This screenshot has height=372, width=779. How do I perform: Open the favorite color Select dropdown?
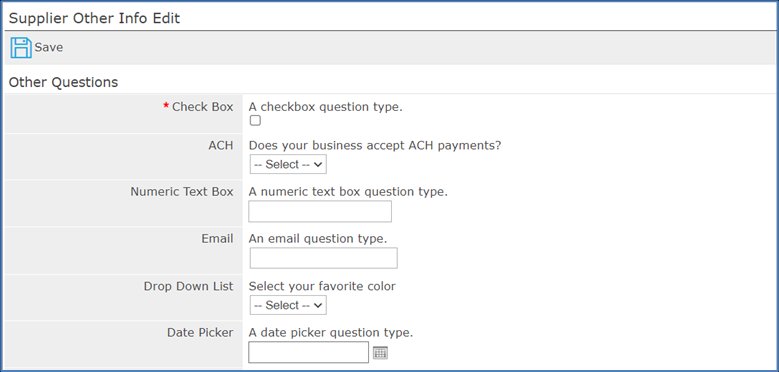pos(288,305)
